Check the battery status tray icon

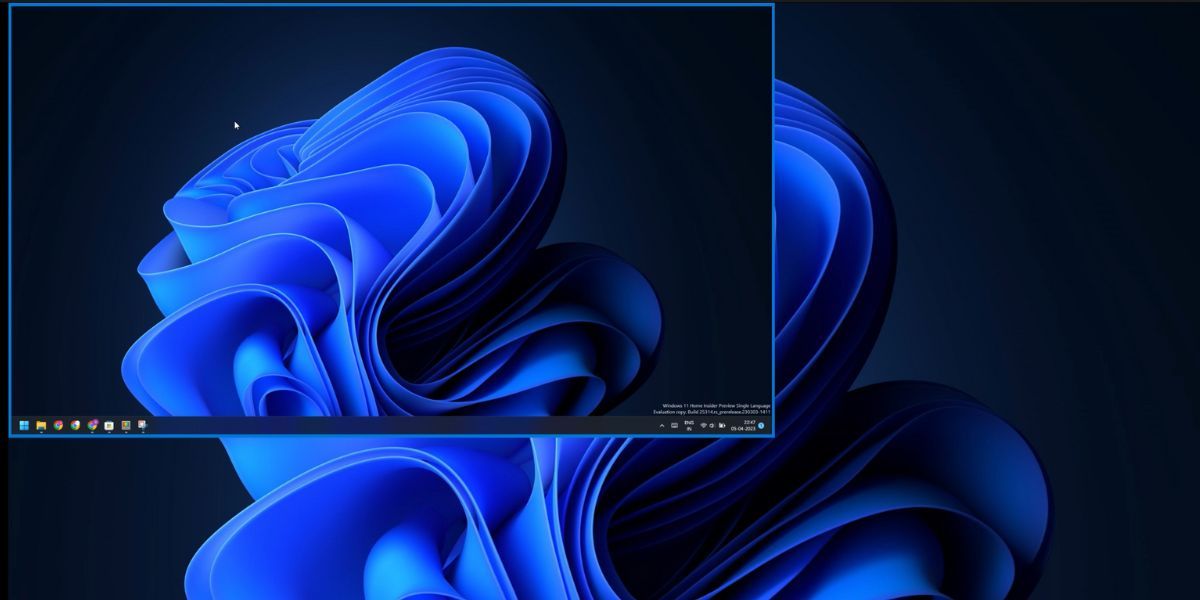coord(722,425)
